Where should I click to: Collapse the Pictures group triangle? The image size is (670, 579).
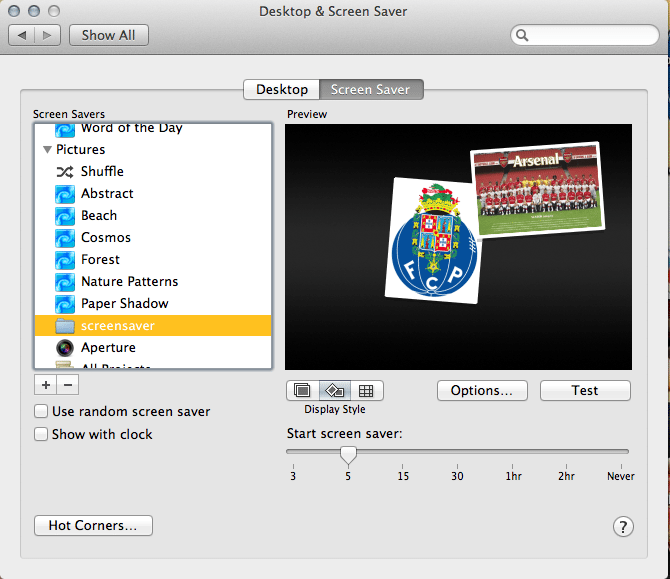coord(47,150)
